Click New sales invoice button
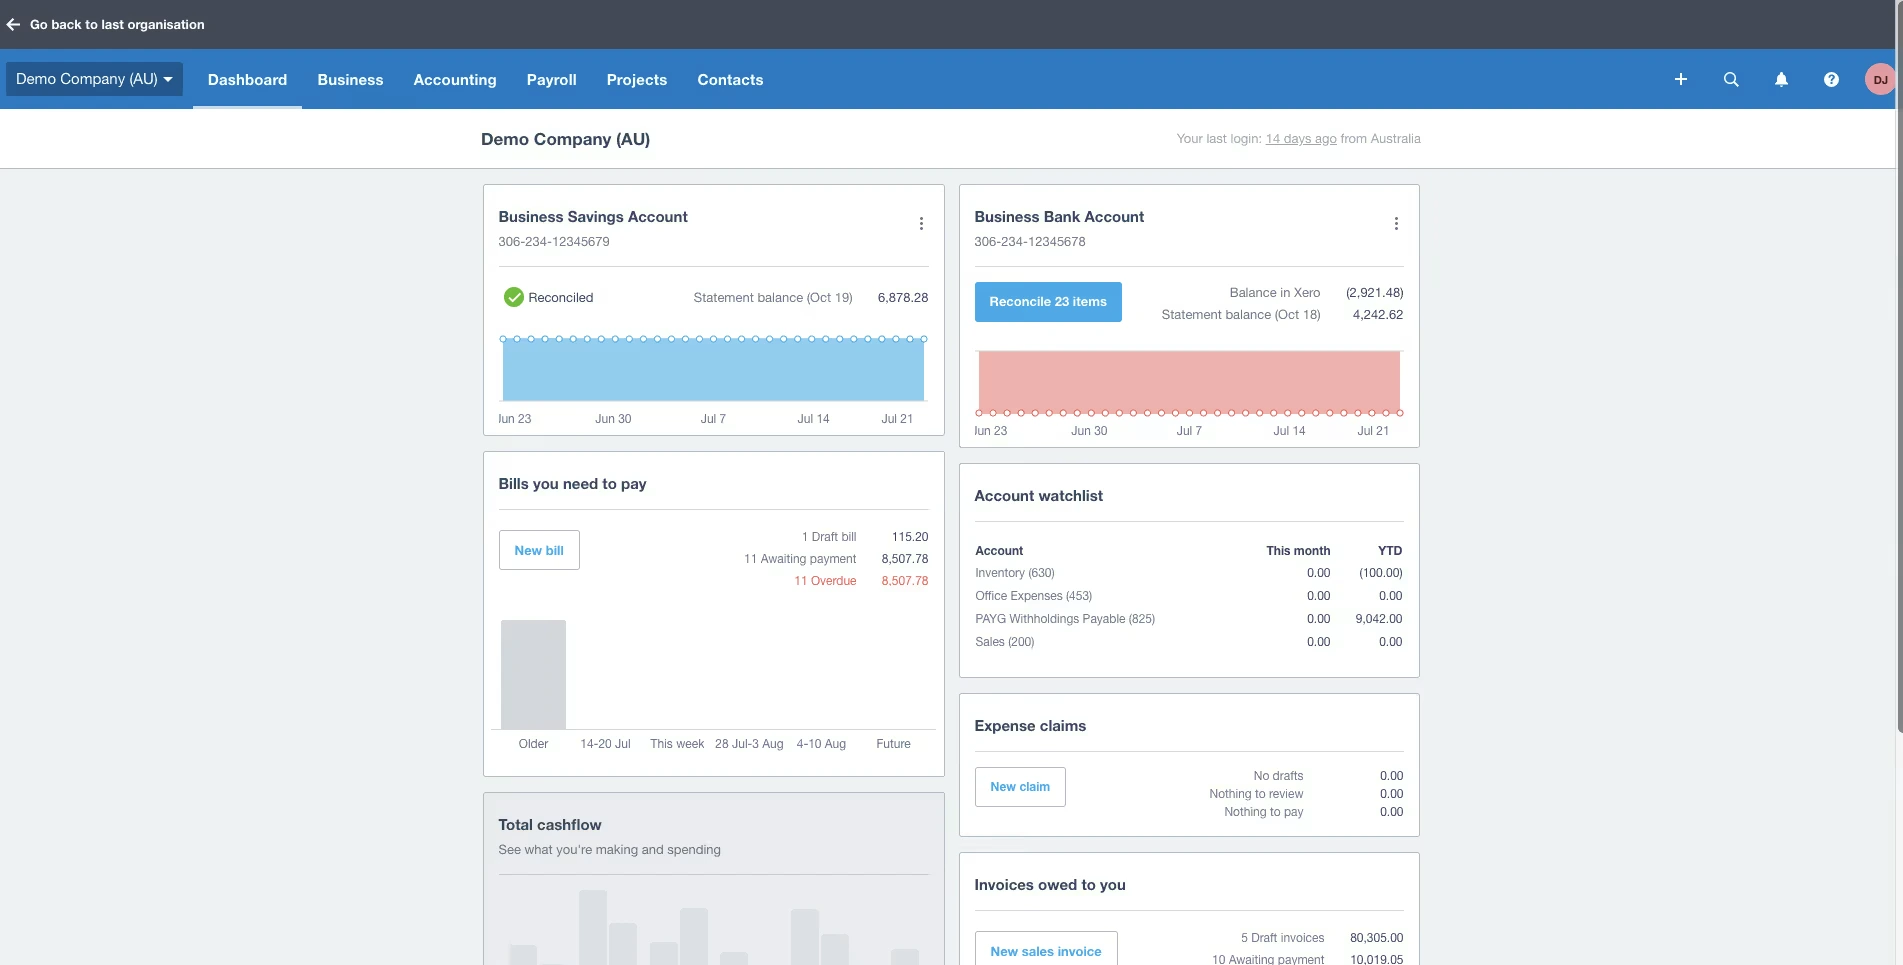1903x965 pixels. point(1046,950)
